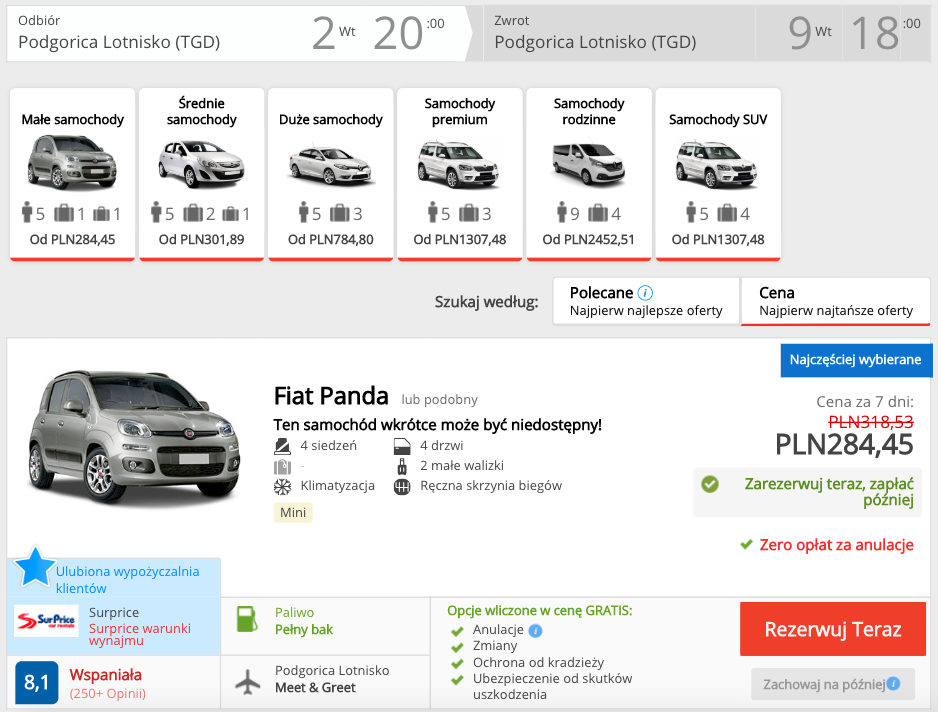Viewport: 938px width, 712px height.
Task: Click the Mini class tag
Action: click(x=293, y=512)
